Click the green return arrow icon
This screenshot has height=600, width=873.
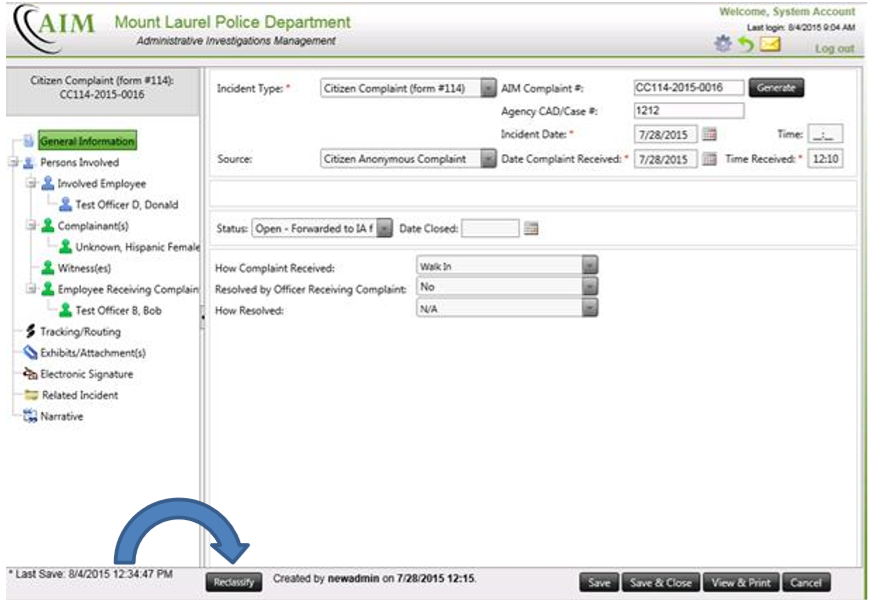745,44
